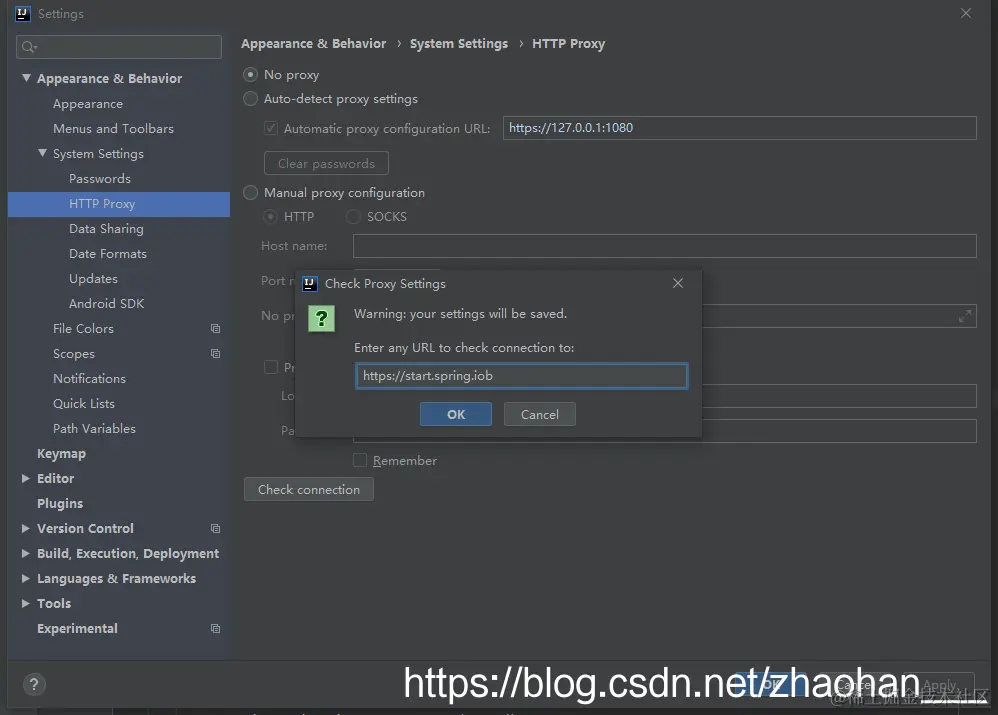The image size is (998, 715).
Task: Toggle the Remember checkbox
Action: (360, 460)
